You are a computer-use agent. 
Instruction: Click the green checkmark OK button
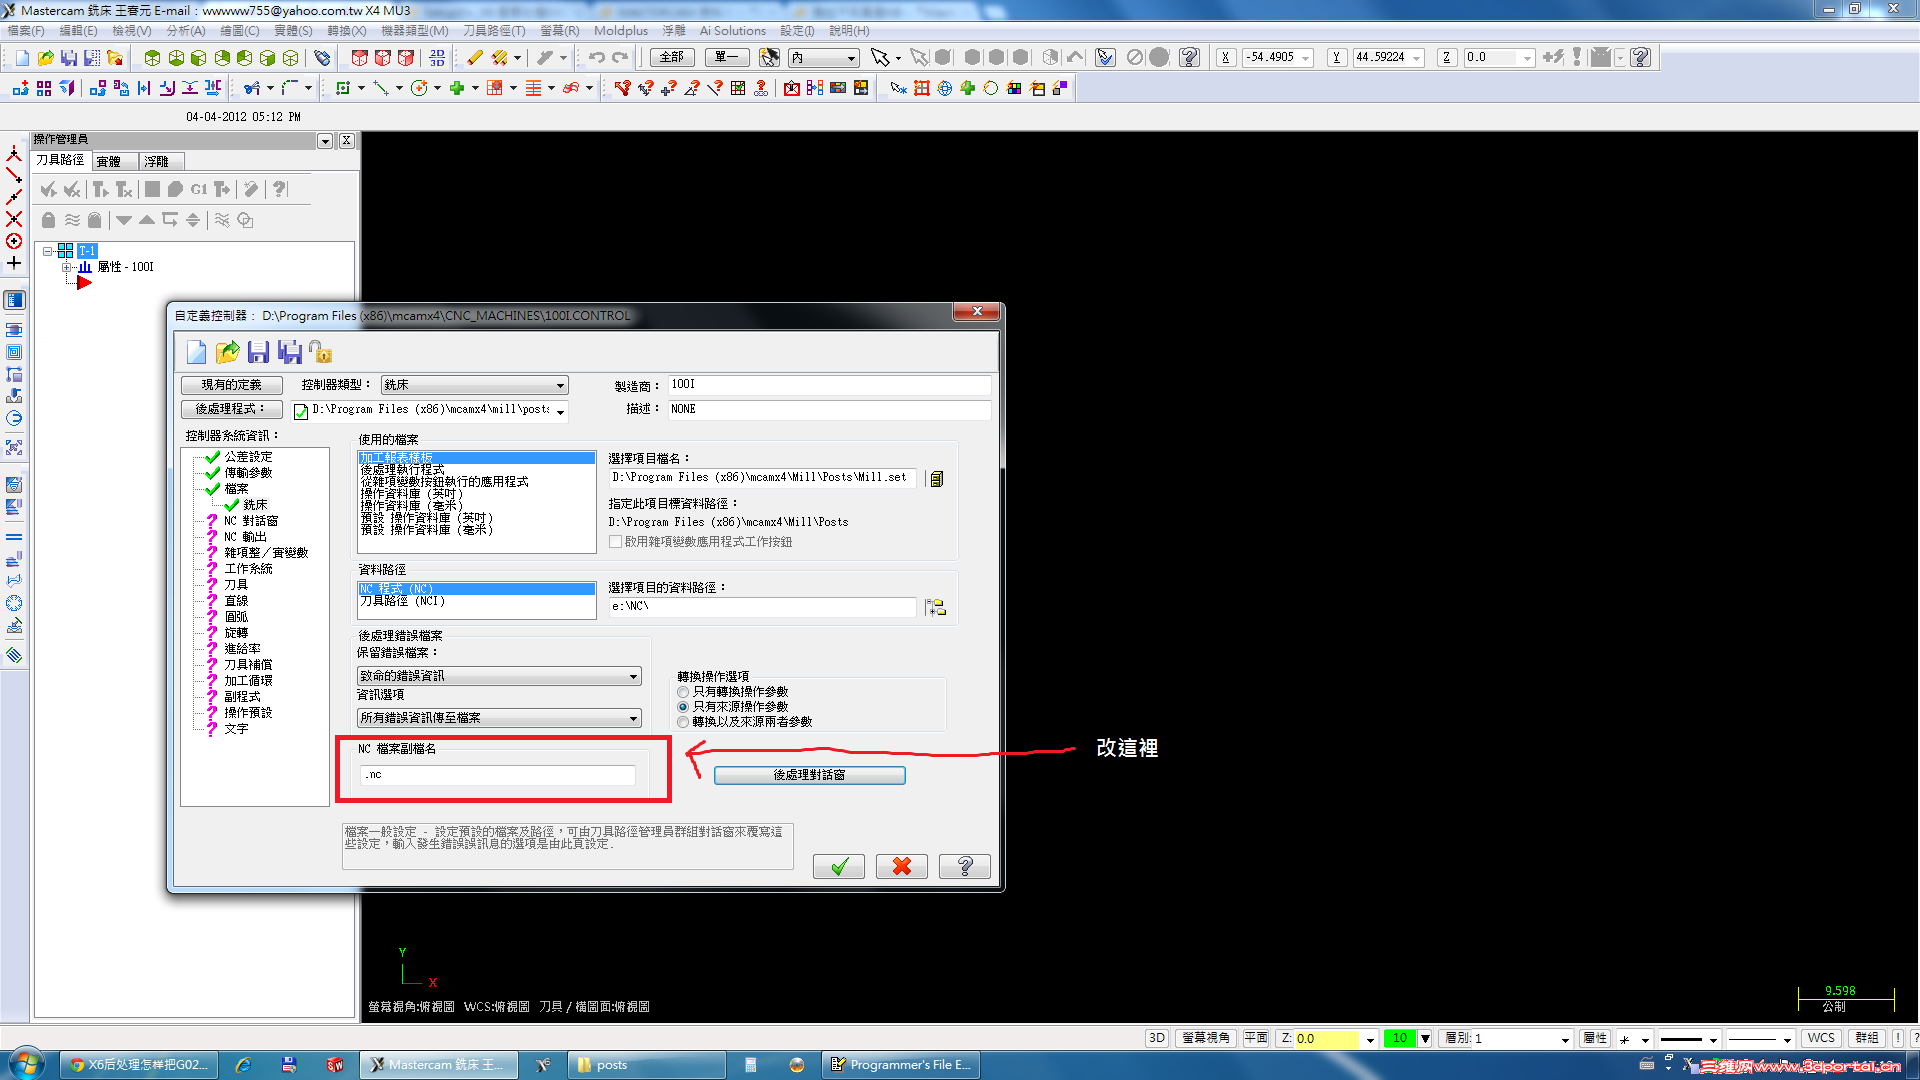pyautogui.click(x=838, y=866)
